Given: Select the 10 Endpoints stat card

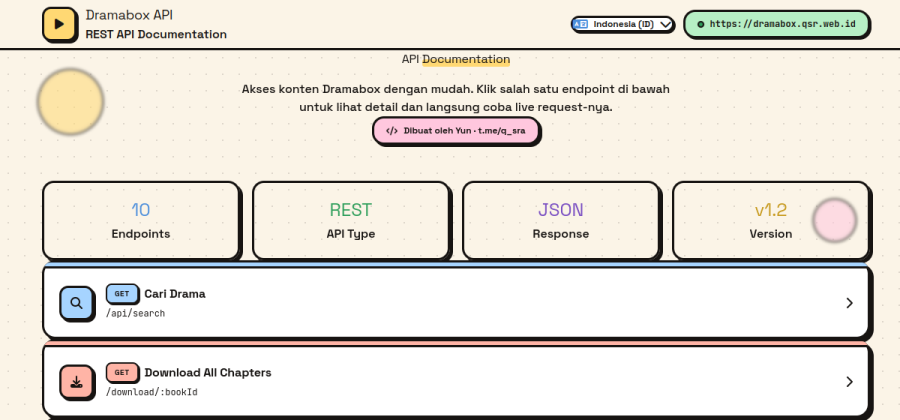Looking at the screenshot, I should (141, 220).
